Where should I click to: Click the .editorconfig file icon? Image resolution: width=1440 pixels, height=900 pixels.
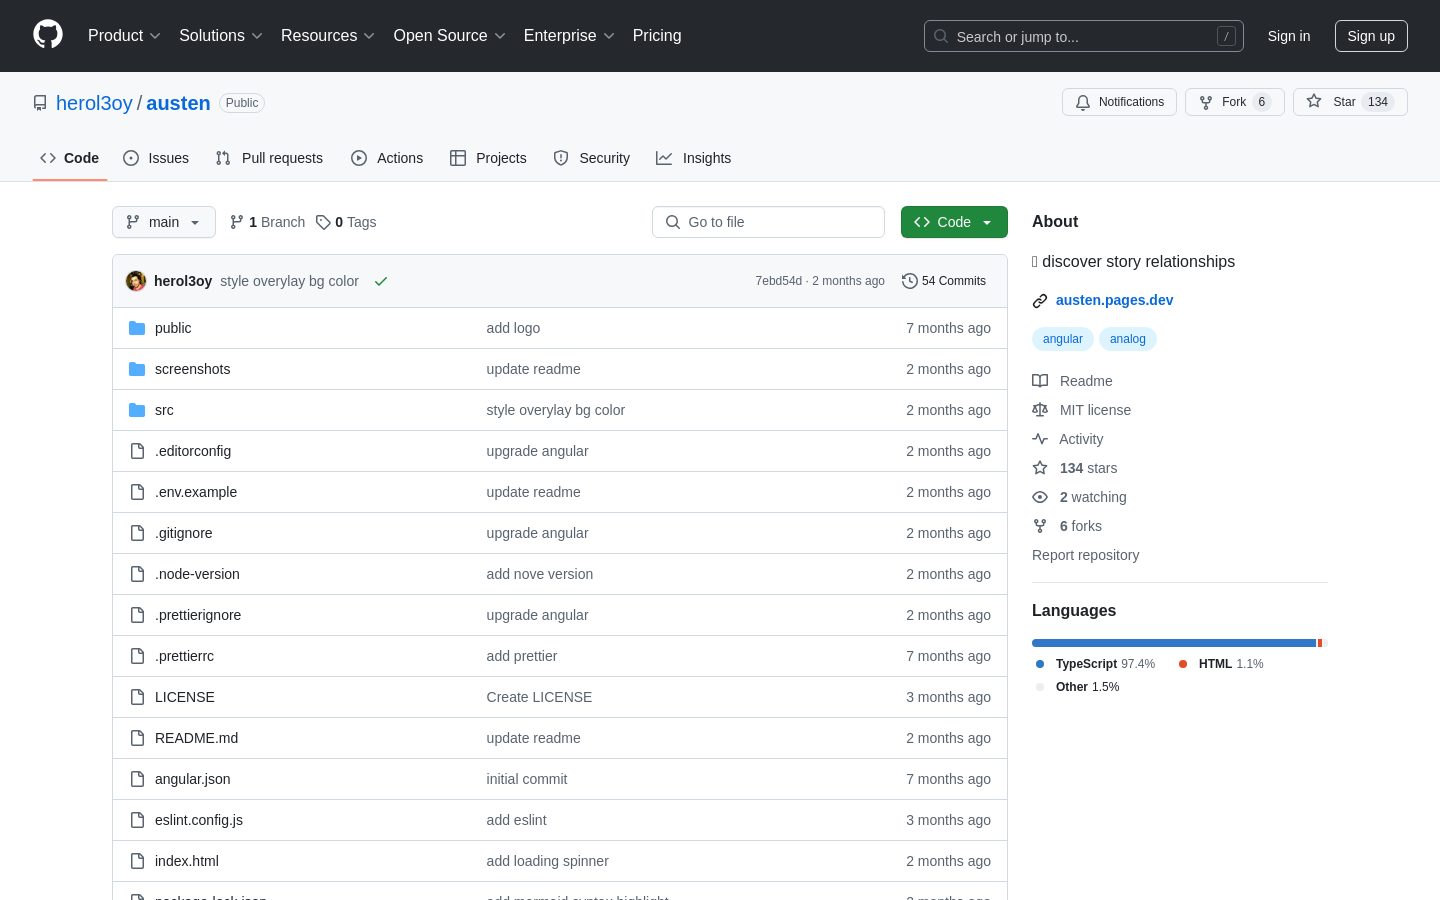(x=137, y=451)
